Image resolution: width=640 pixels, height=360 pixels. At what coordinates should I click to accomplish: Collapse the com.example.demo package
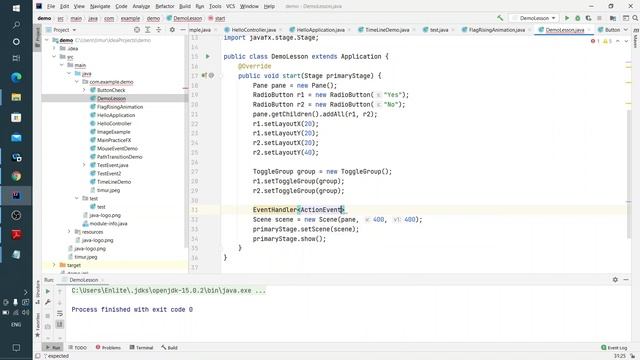click(x=77, y=82)
